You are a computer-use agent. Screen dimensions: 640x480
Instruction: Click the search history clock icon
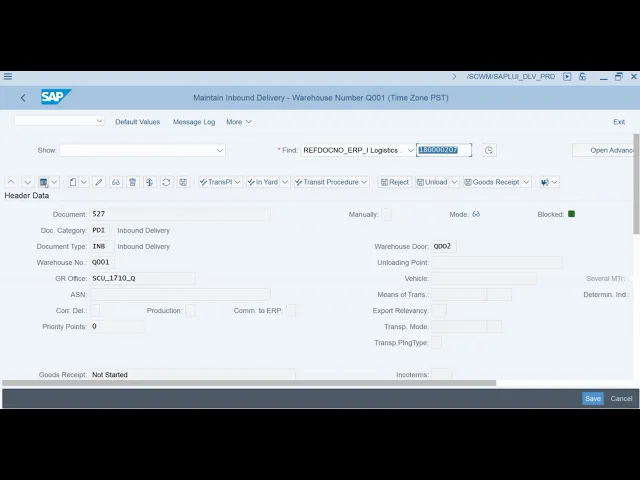tap(489, 150)
